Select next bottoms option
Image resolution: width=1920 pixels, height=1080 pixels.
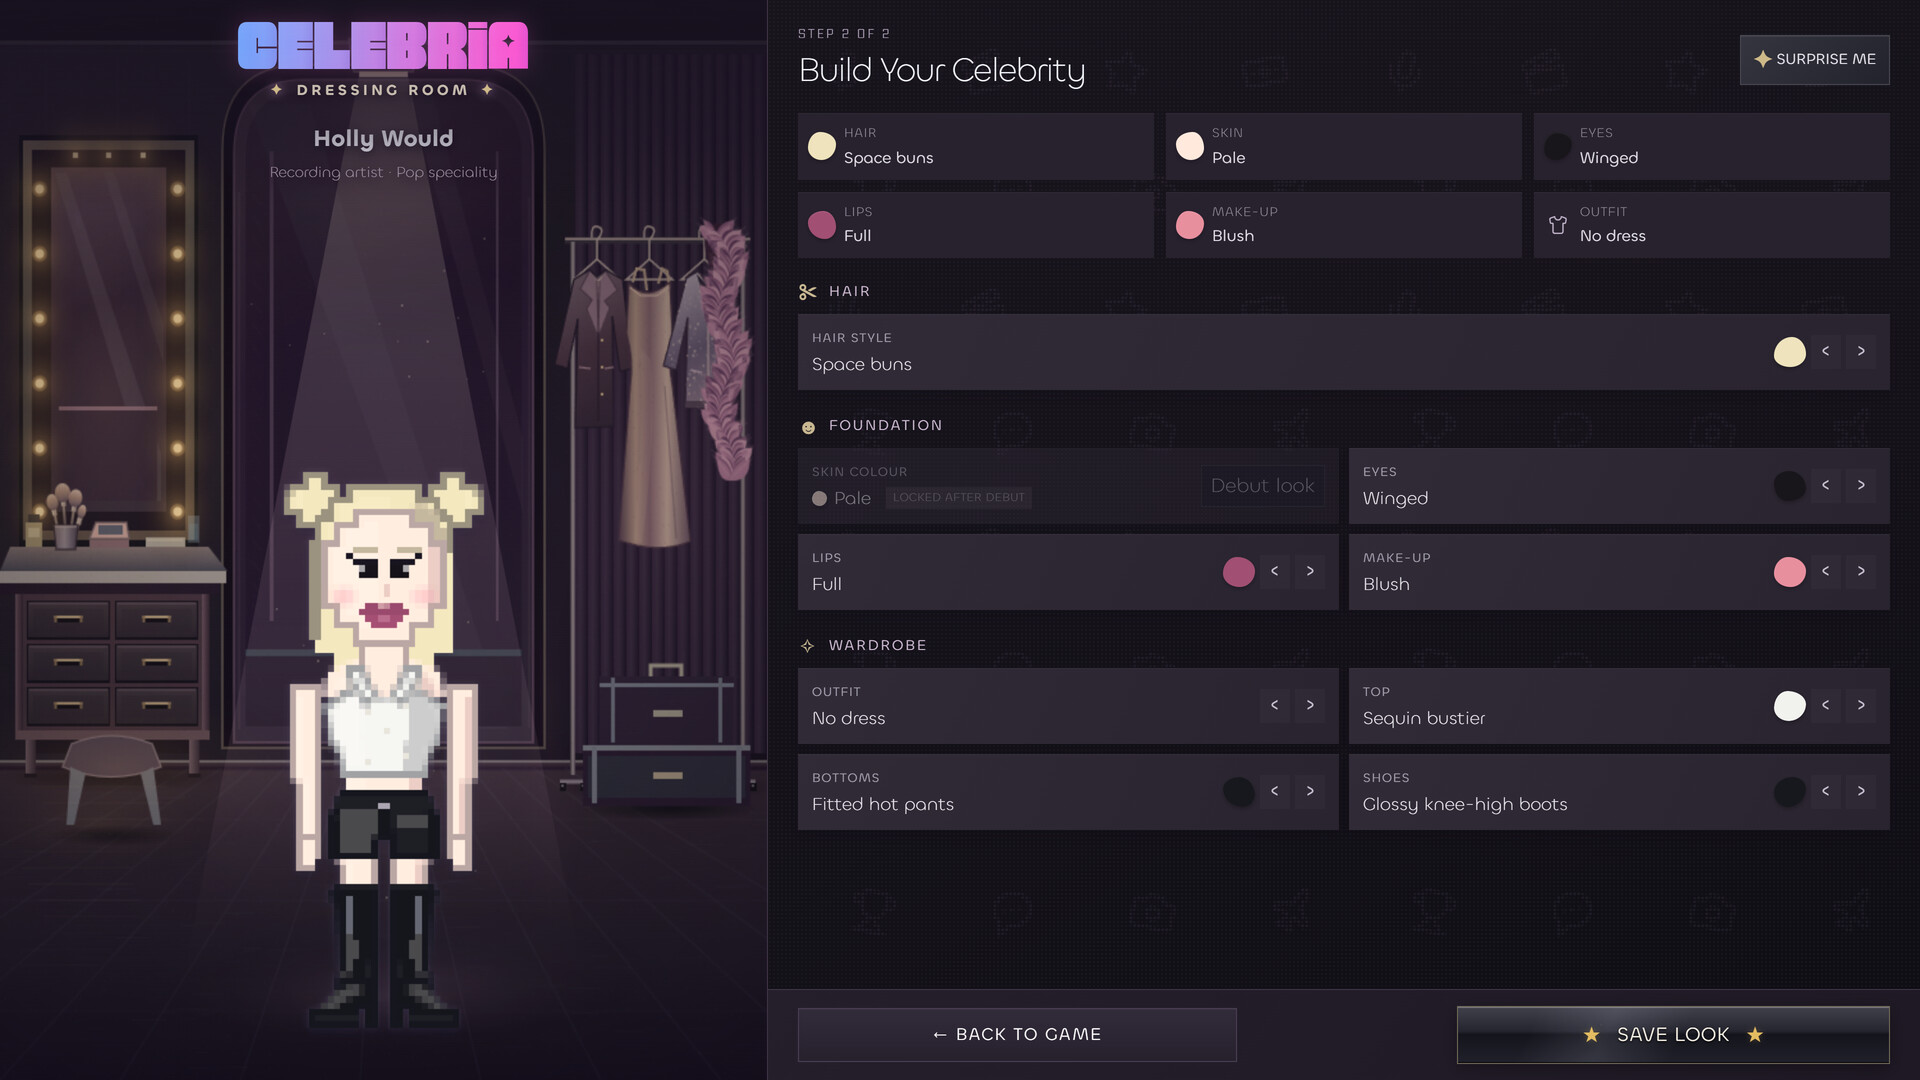1310,791
